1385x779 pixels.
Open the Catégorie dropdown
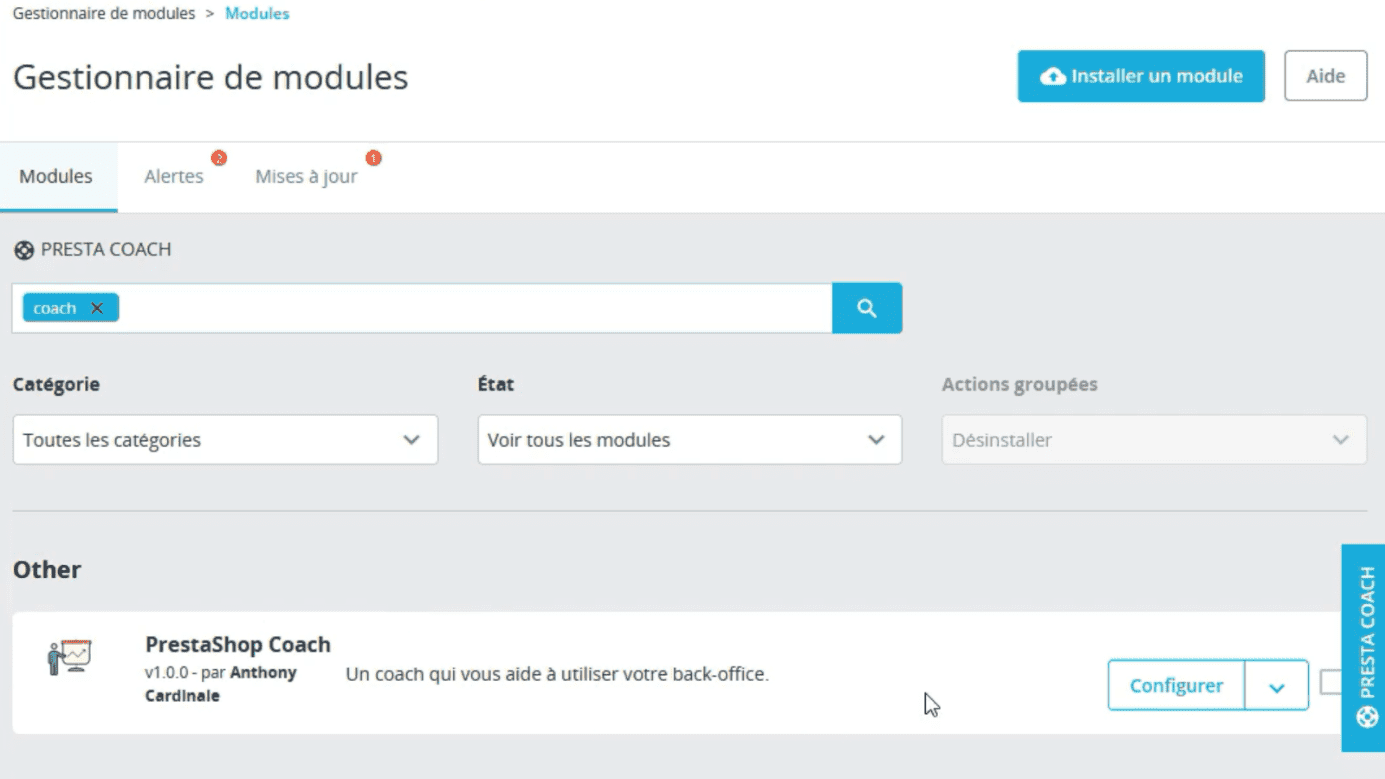coord(225,440)
